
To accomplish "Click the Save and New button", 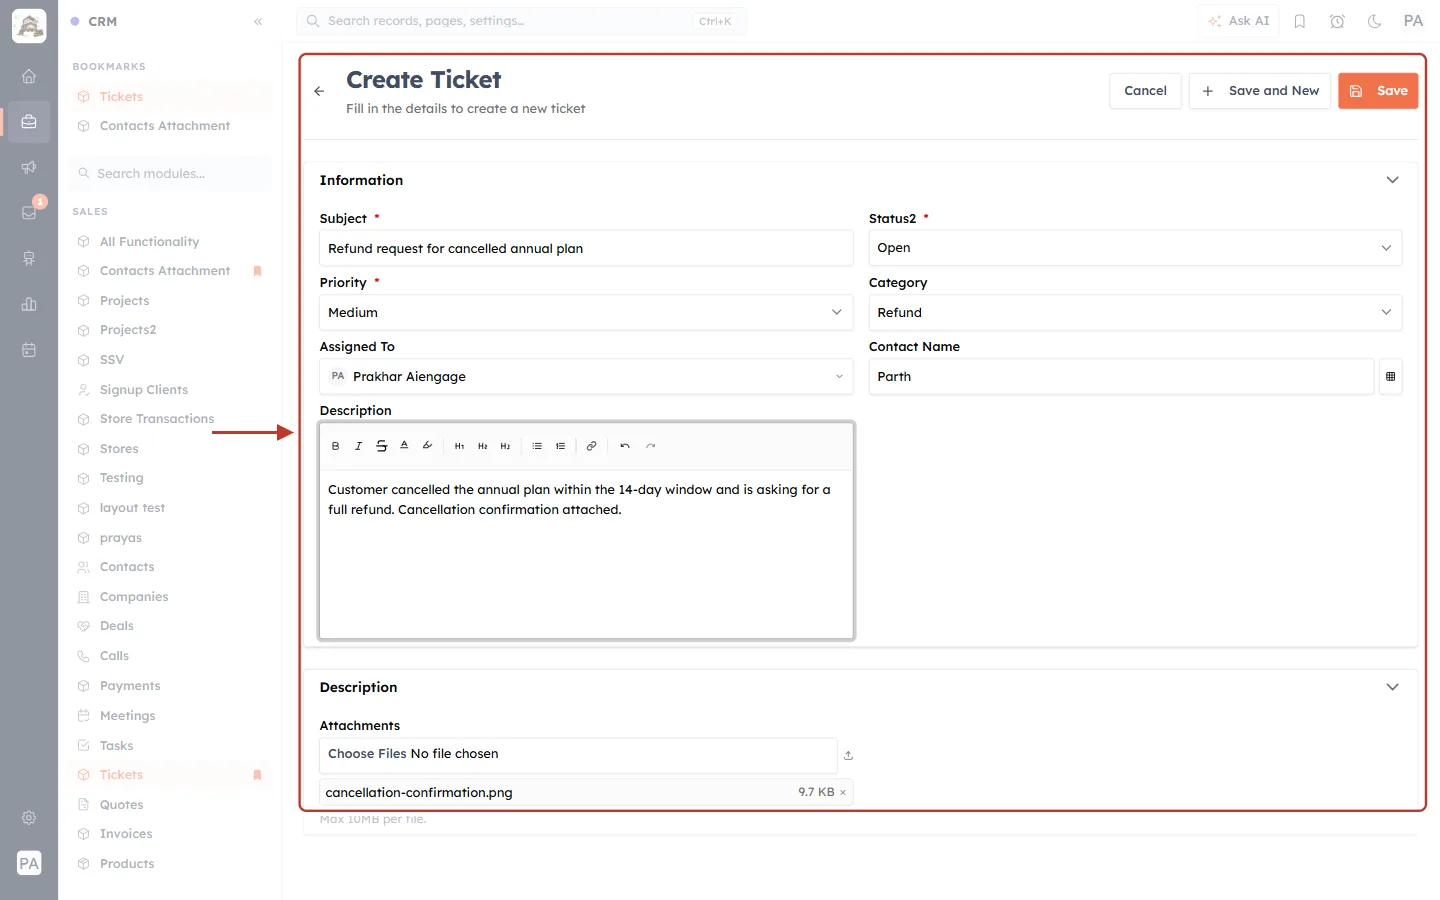I will click(1260, 91).
